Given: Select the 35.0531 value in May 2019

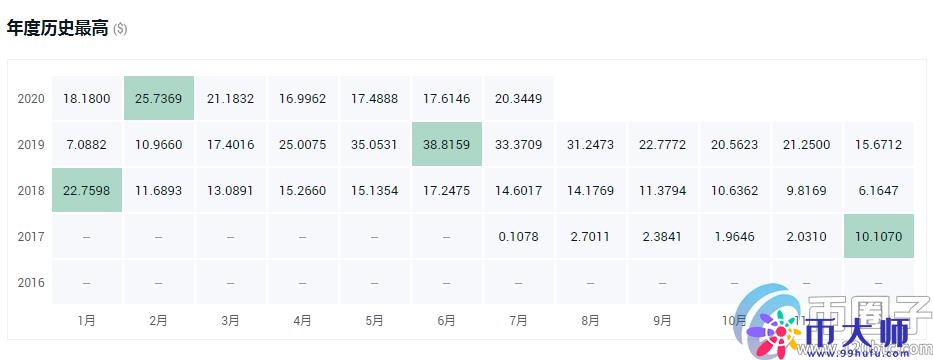Looking at the screenshot, I should coord(374,145).
